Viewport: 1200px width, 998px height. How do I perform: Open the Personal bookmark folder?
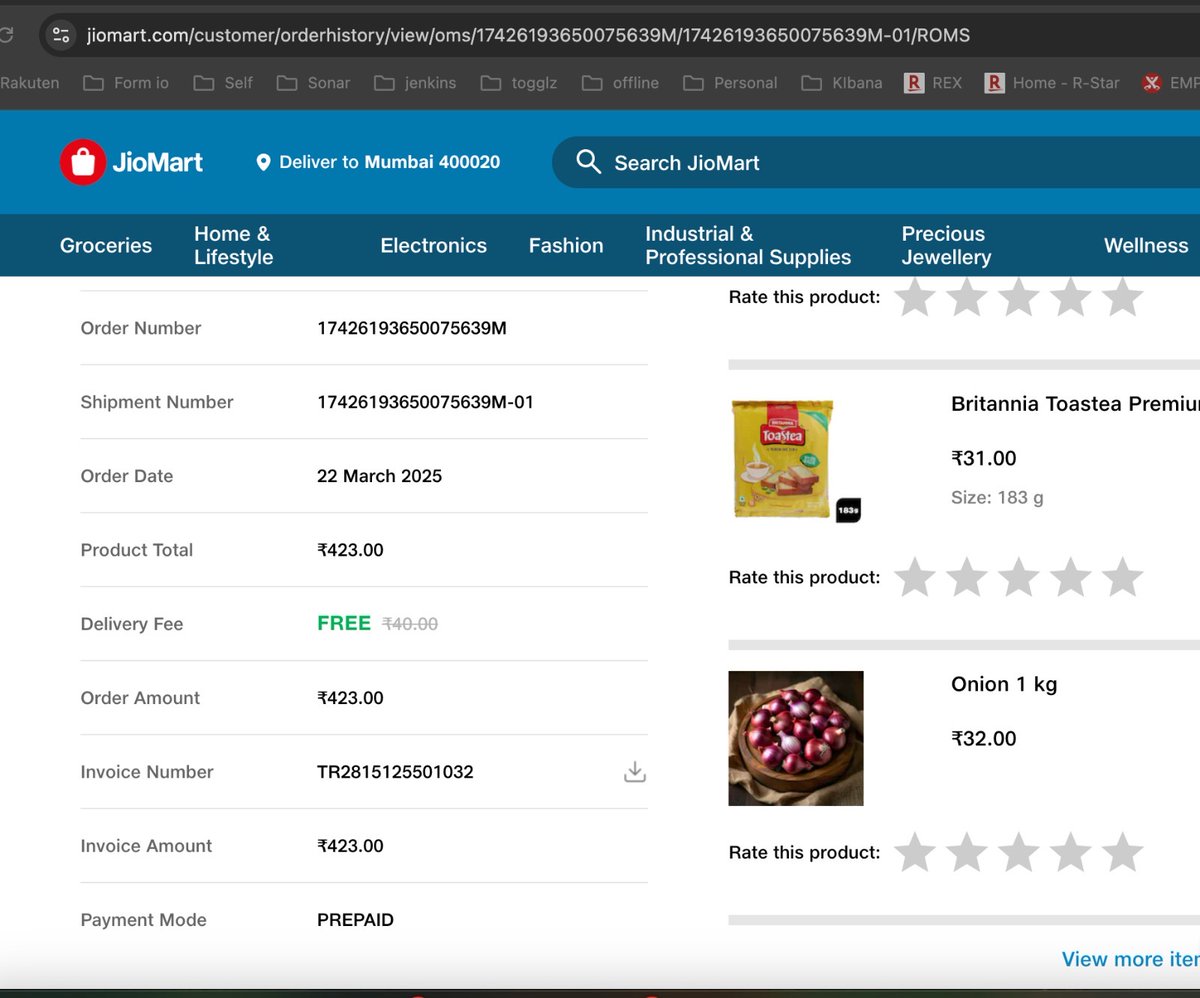click(x=730, y=83)
